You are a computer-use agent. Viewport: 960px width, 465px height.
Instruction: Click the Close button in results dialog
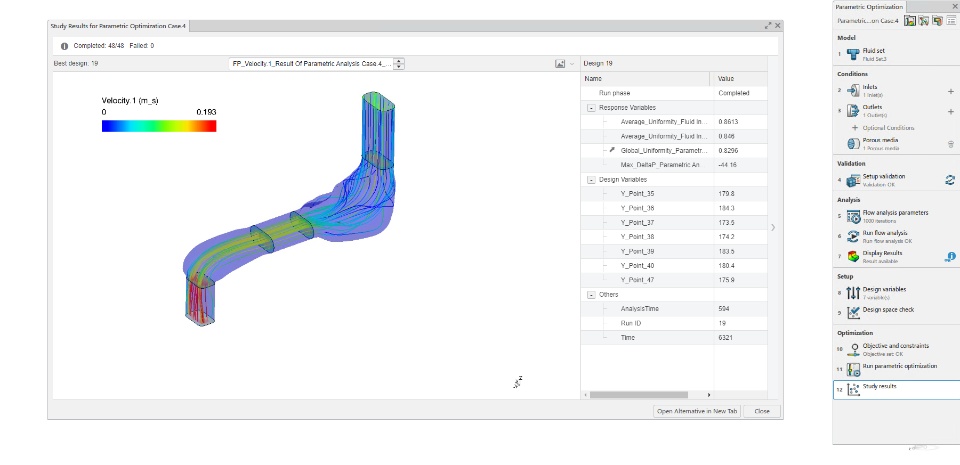(762, 411)
